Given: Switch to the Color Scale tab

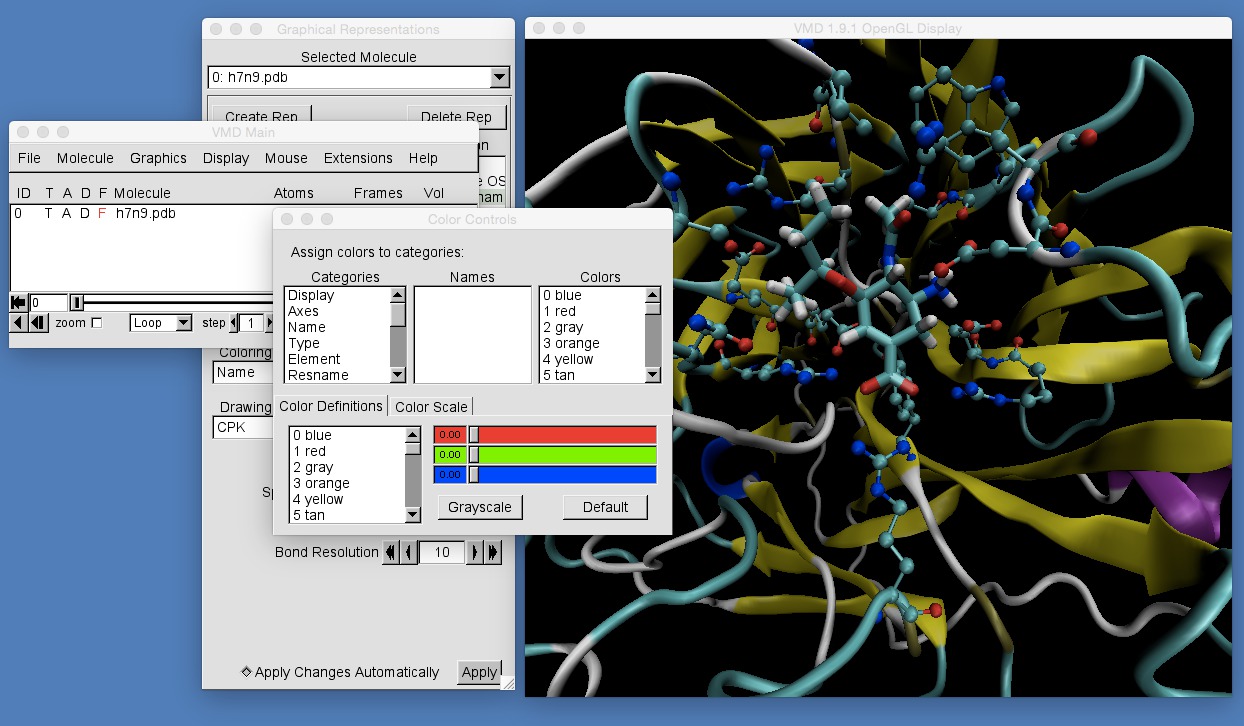Looking at the screenshot, I should (x=431, y=406).
